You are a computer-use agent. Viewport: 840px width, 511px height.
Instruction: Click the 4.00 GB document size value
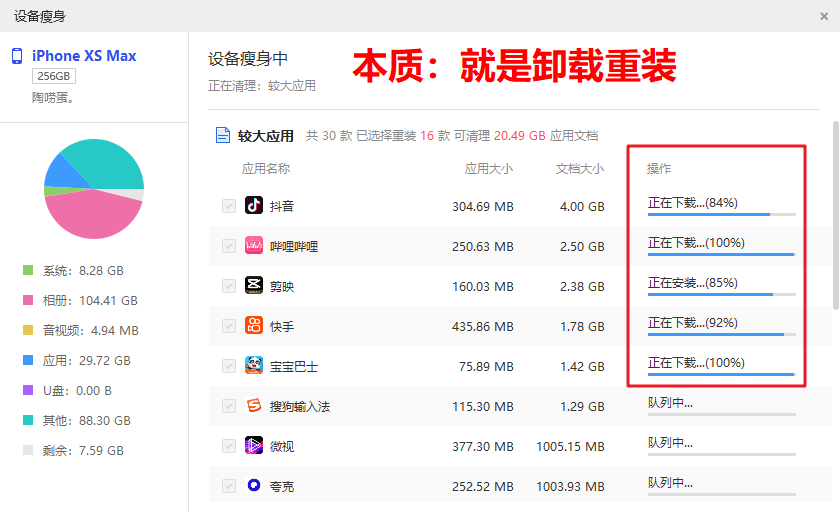(x=582, y=206)
